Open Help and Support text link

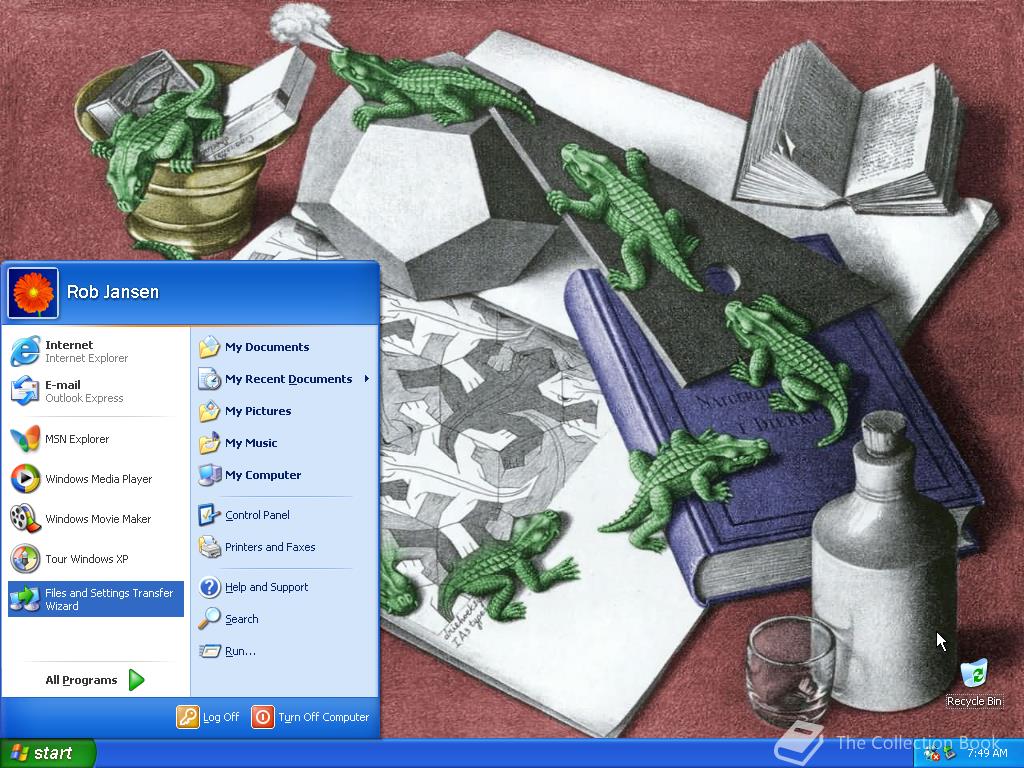coord(266,586)
